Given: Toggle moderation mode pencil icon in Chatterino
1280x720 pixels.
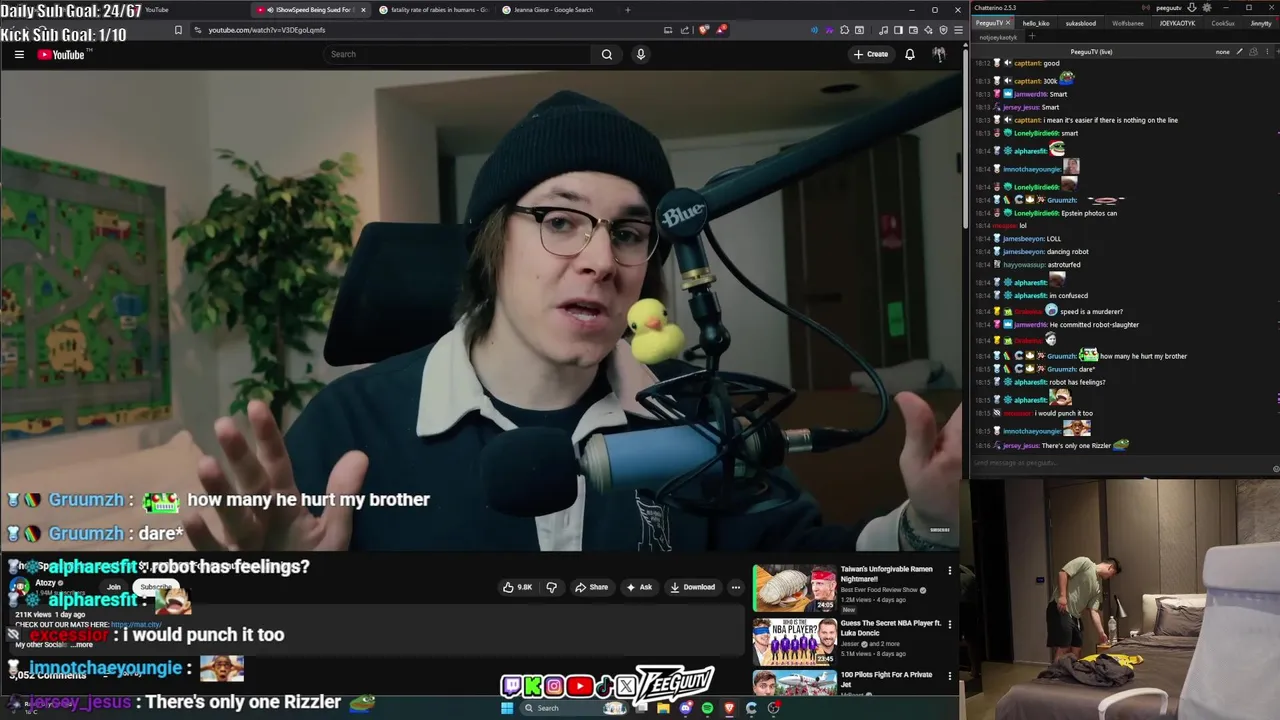Looking at the screenshot, I should [x=1240, y=51].
